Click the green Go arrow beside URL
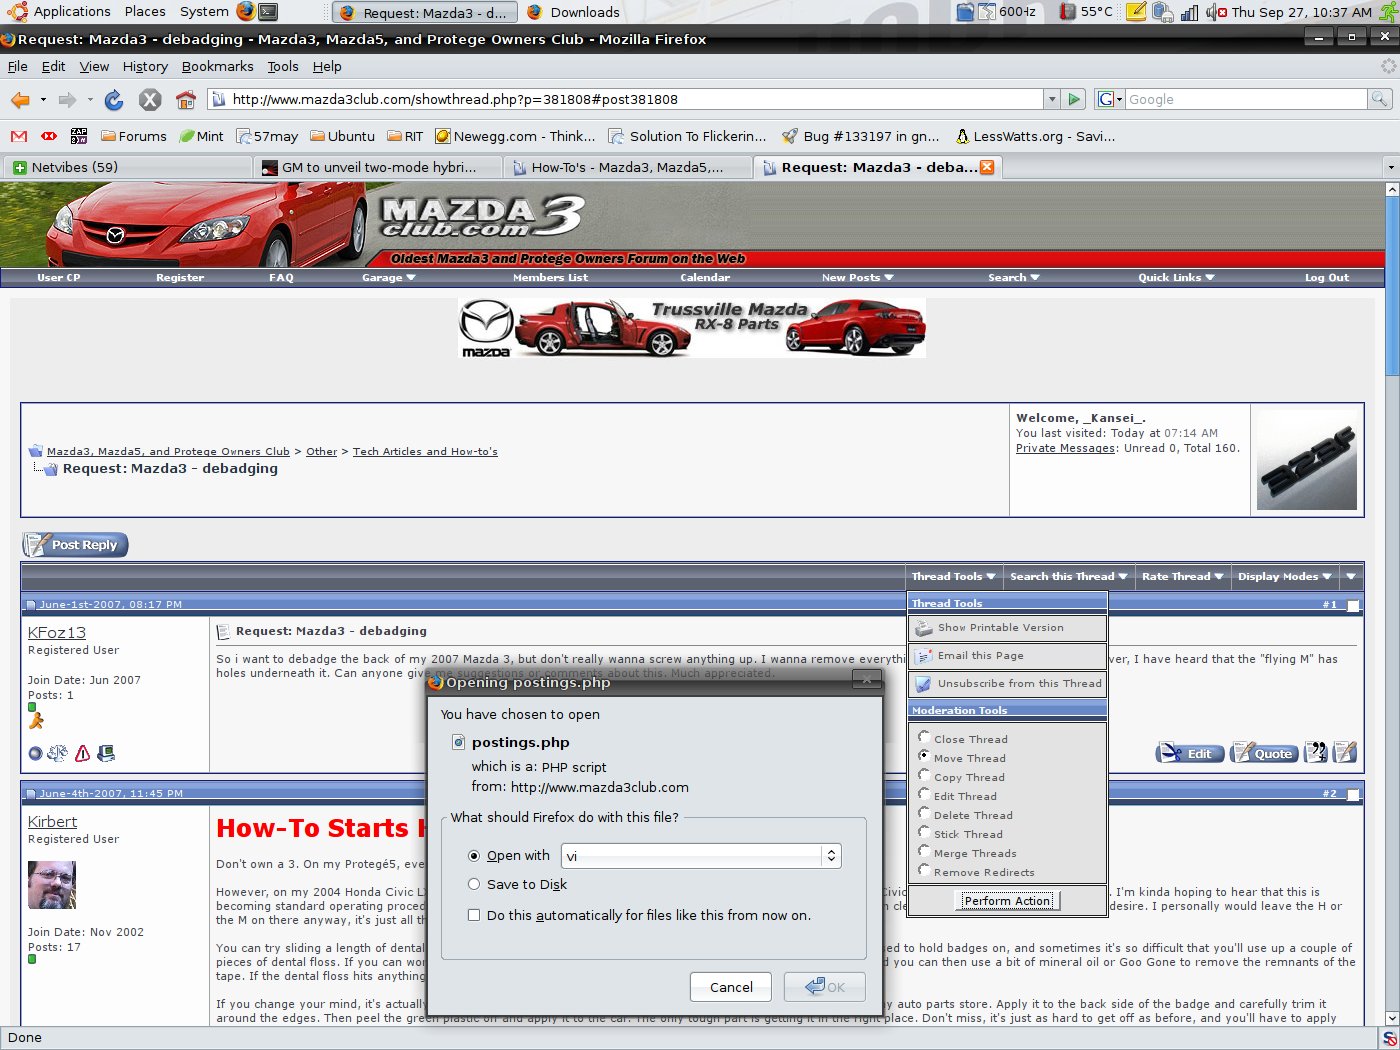 pos(1074,100)
